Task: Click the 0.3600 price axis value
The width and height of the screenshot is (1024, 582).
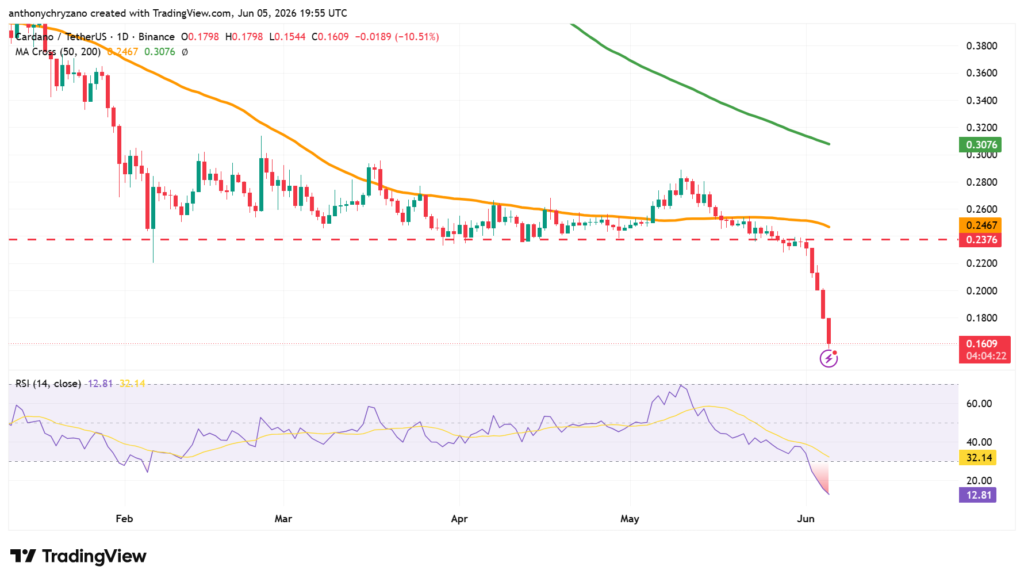Action: (982, 73)
